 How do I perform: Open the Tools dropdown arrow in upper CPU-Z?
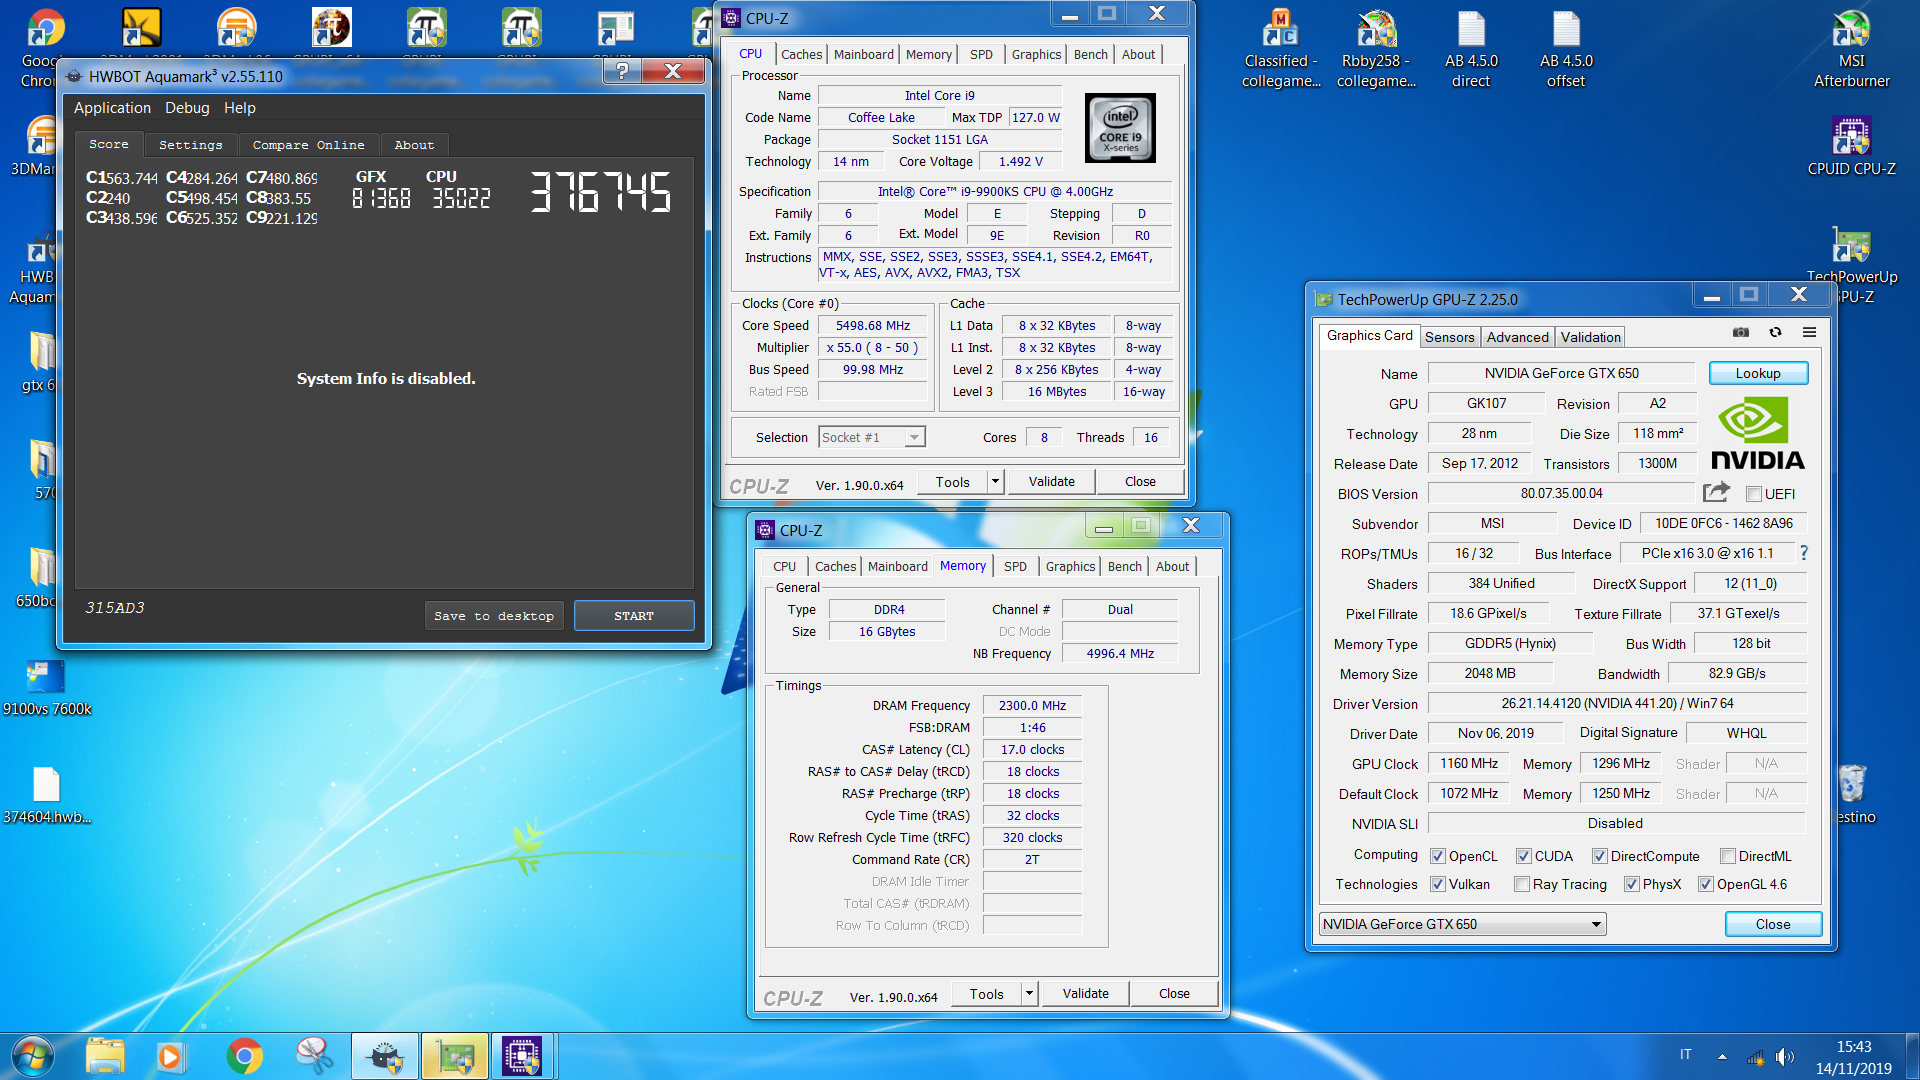pos(995,482)
